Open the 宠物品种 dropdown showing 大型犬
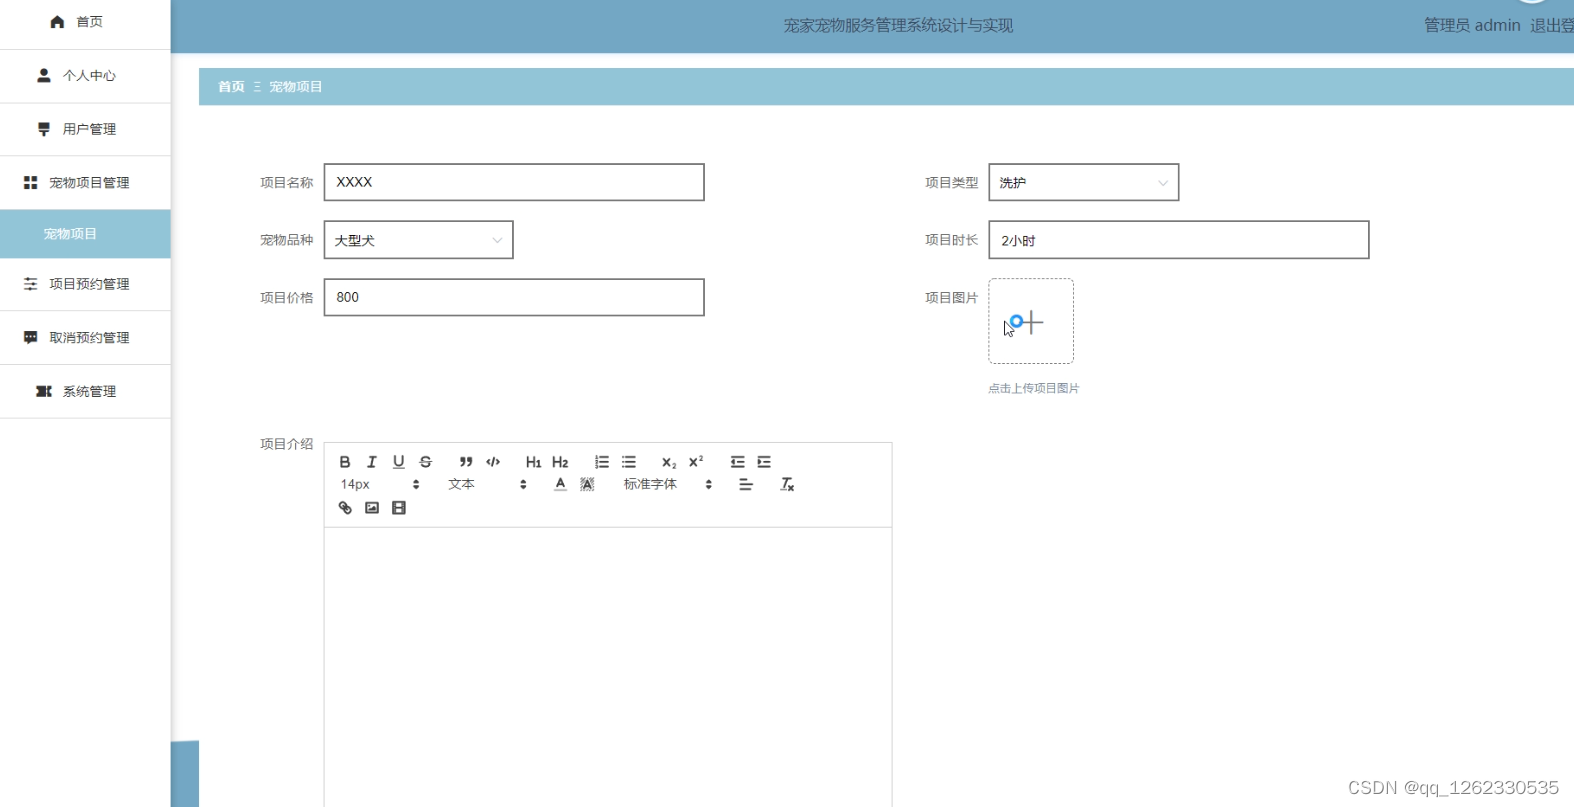This screenshot has width=1574, height=807. 419,240
